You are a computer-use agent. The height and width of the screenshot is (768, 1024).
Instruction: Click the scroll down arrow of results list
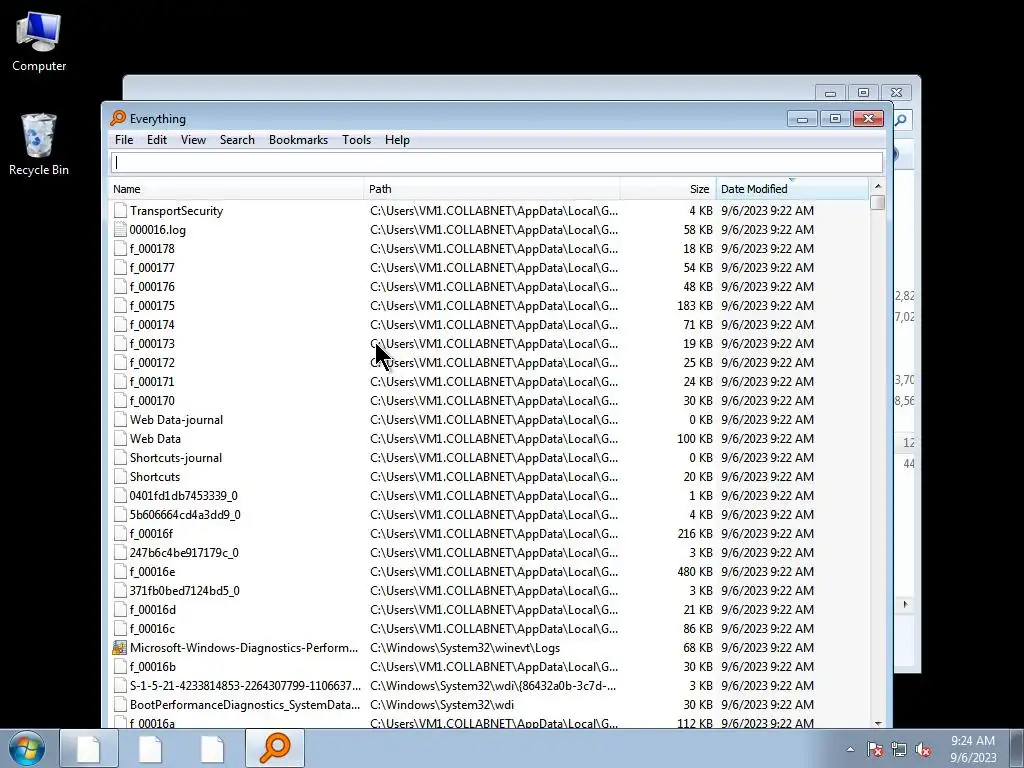(878, 722)
